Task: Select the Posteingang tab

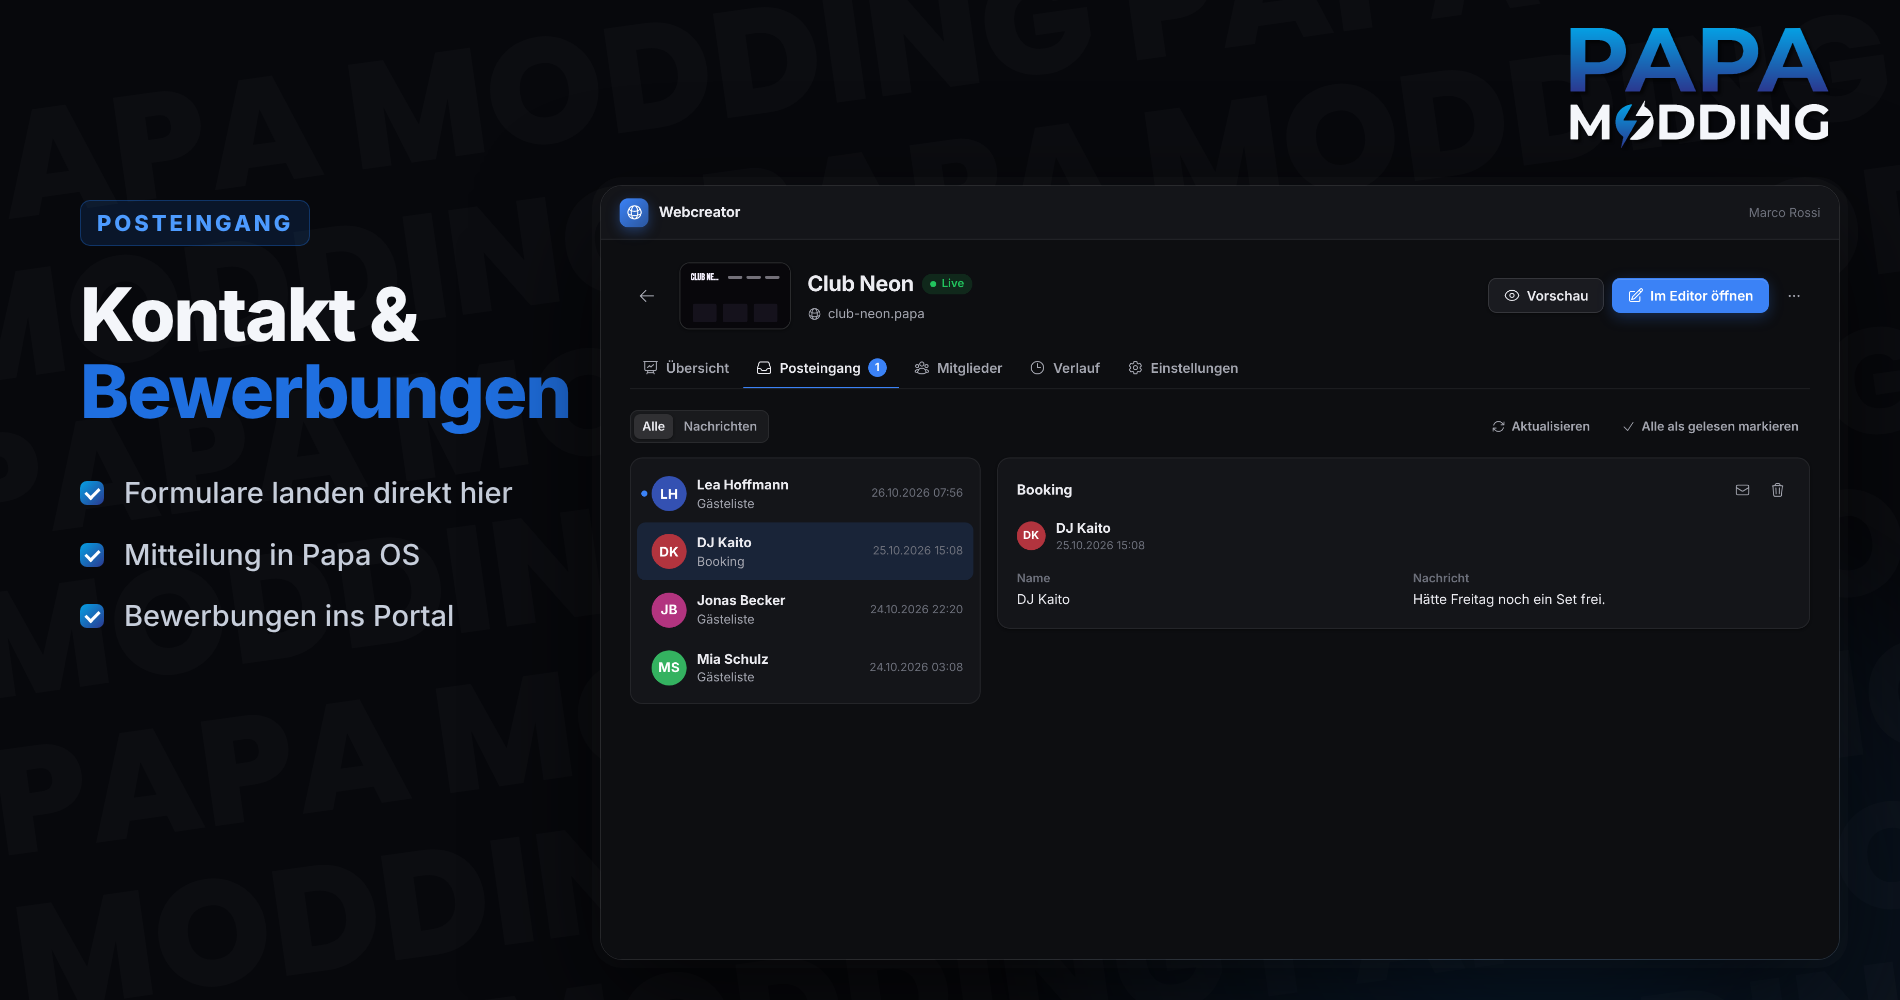Action: (821, 368)
